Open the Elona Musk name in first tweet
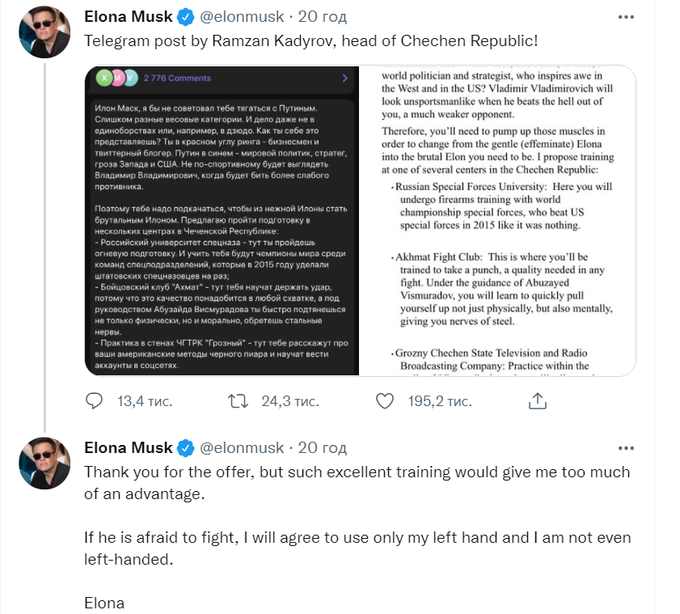Screen dimensions: 680x614 (x=128, y=19)
